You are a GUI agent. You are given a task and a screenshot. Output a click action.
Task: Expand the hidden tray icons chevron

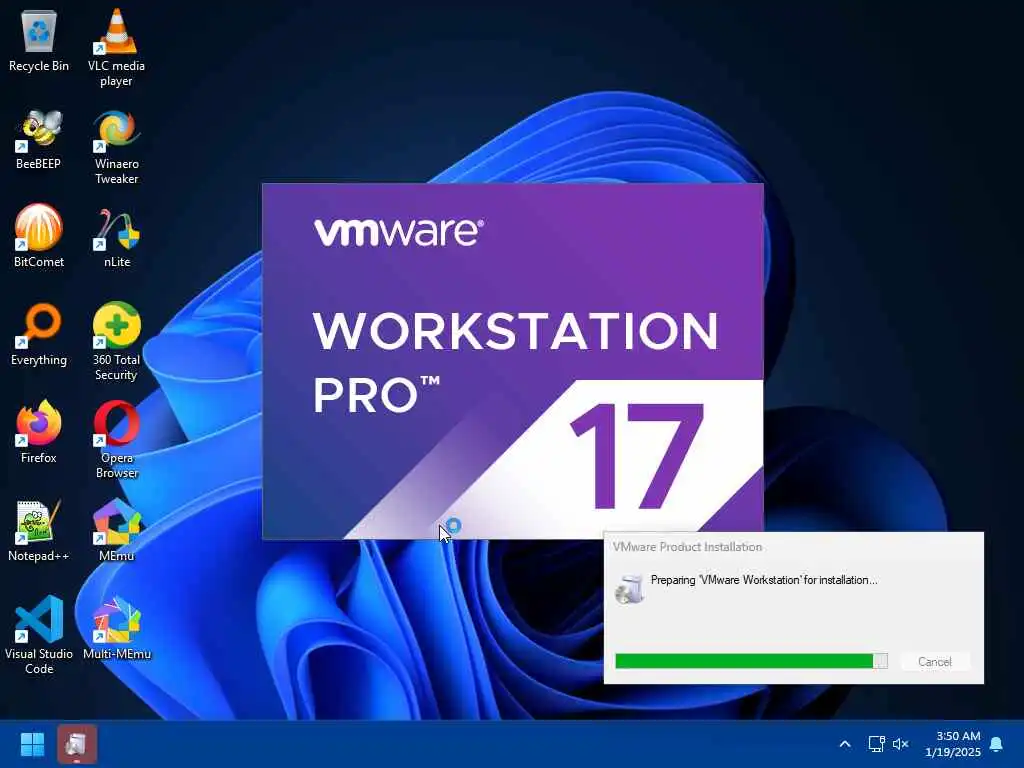[x=844, y=744]
